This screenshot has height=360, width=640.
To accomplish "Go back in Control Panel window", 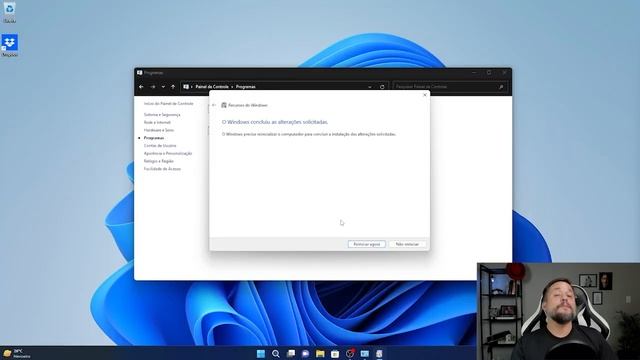I will 141,87.
